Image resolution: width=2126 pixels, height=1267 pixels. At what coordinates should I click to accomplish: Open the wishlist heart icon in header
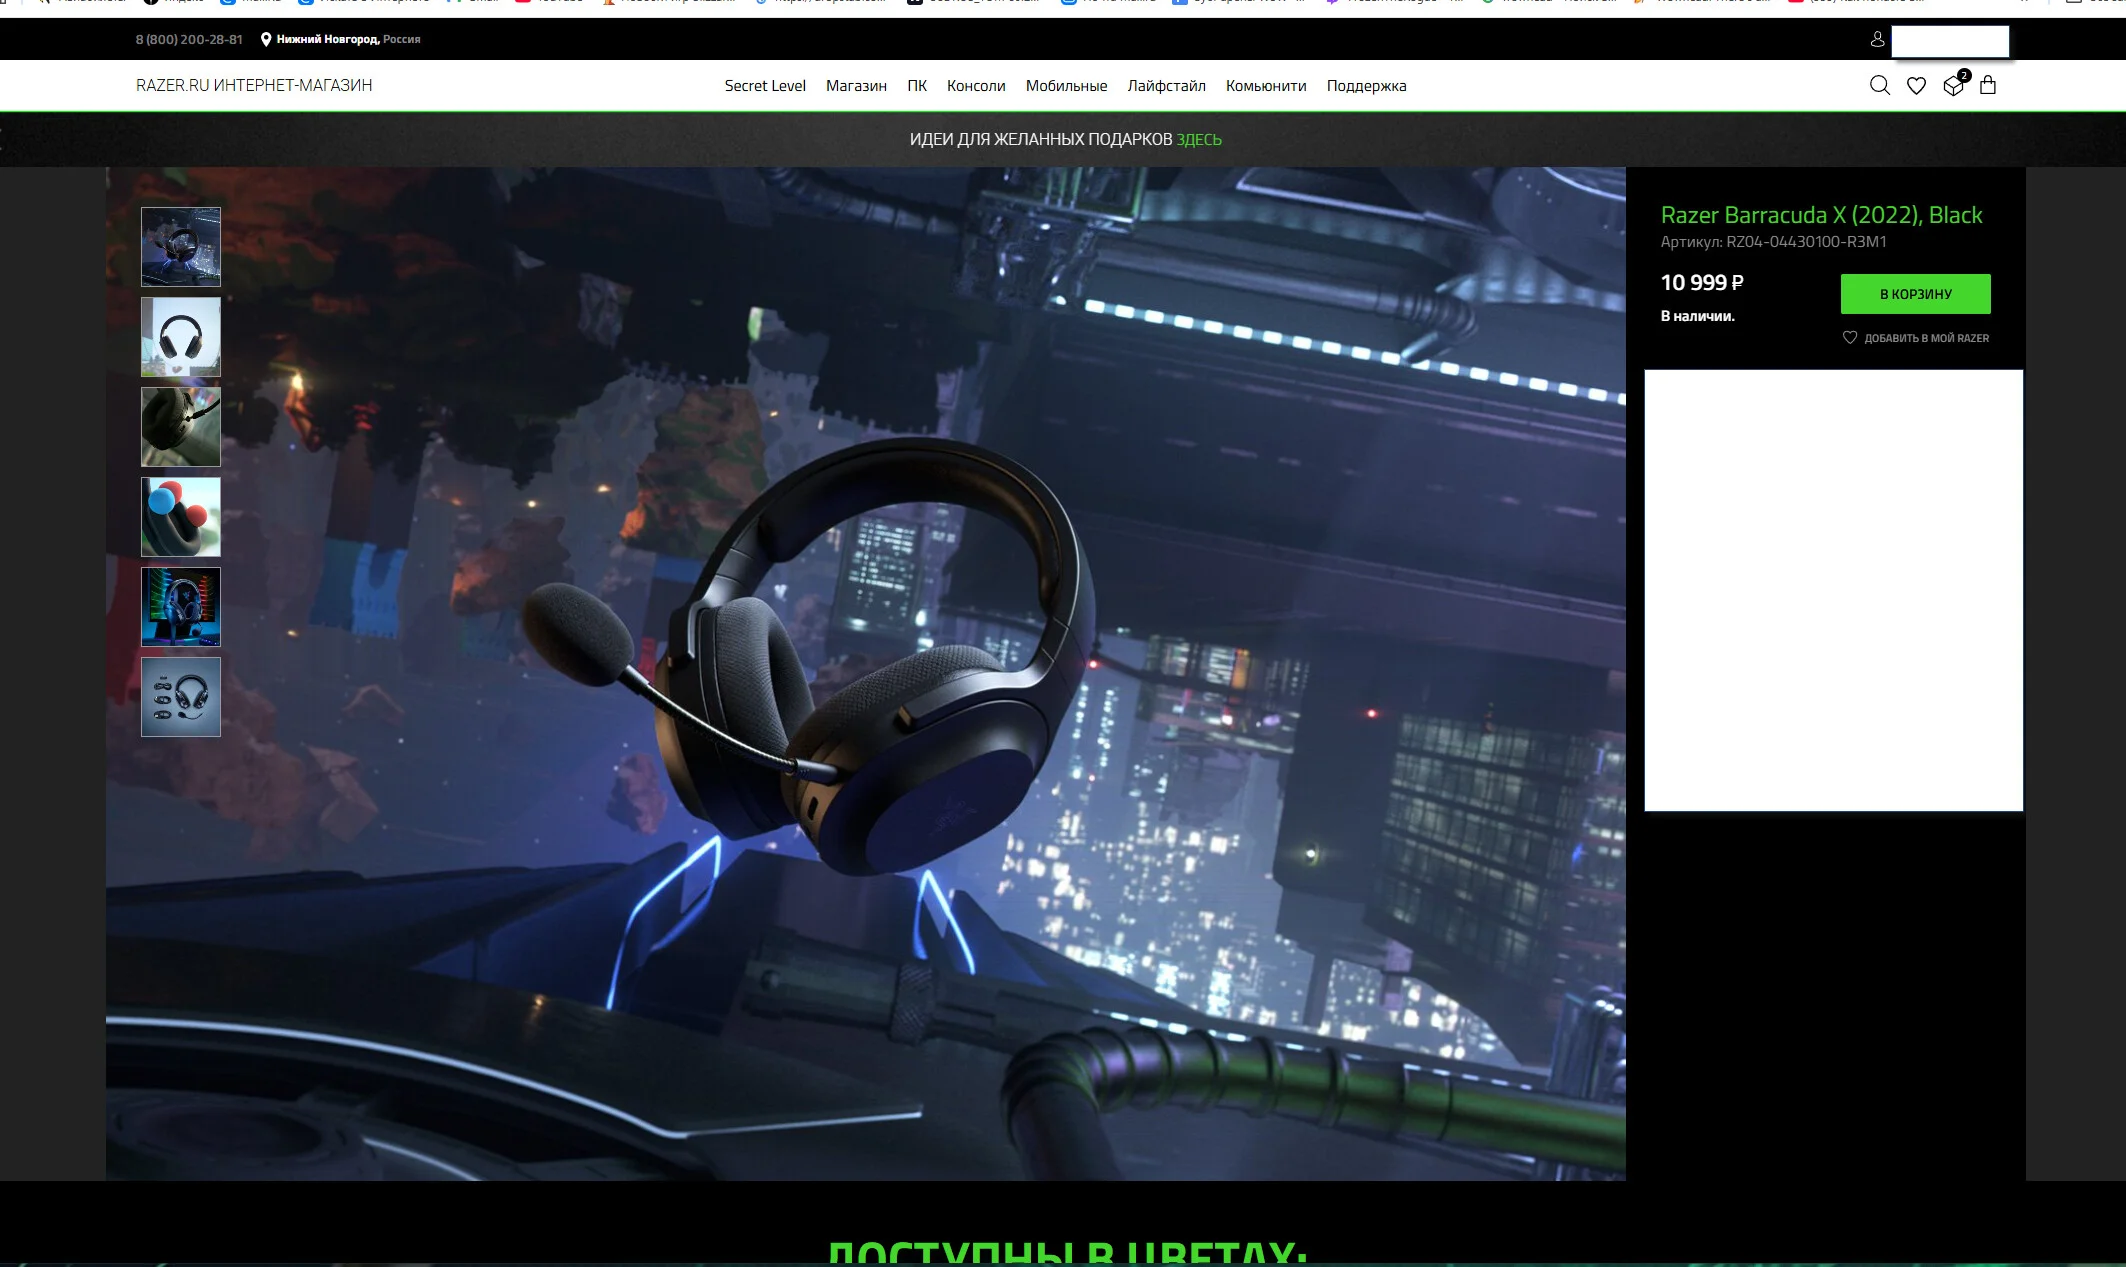(1916, 86)
